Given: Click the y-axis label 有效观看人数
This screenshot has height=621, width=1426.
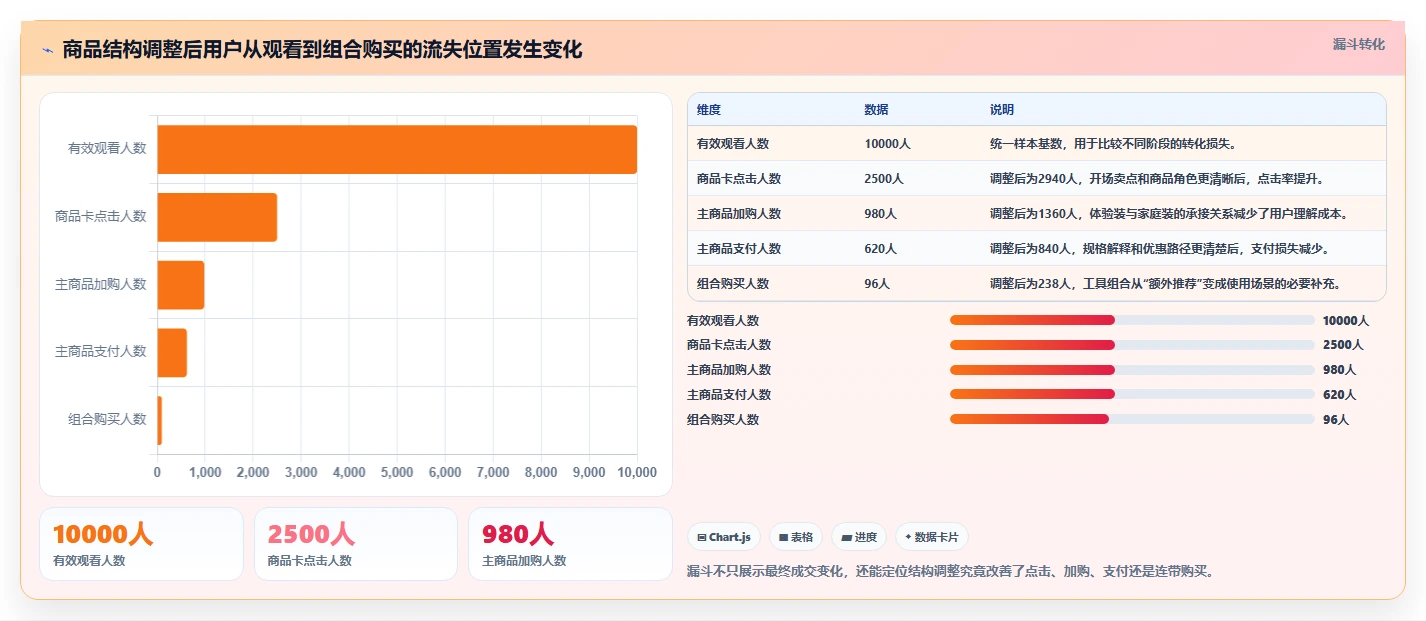Looking at the screenshot, I should click(107, 148).
